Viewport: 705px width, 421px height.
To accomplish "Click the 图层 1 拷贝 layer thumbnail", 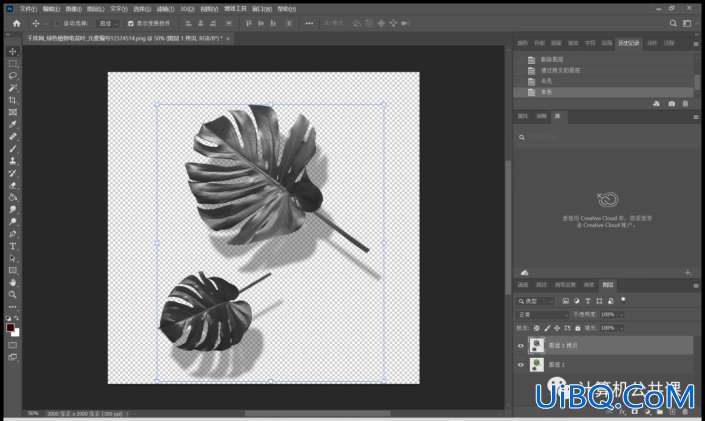I will click(536, 345).
